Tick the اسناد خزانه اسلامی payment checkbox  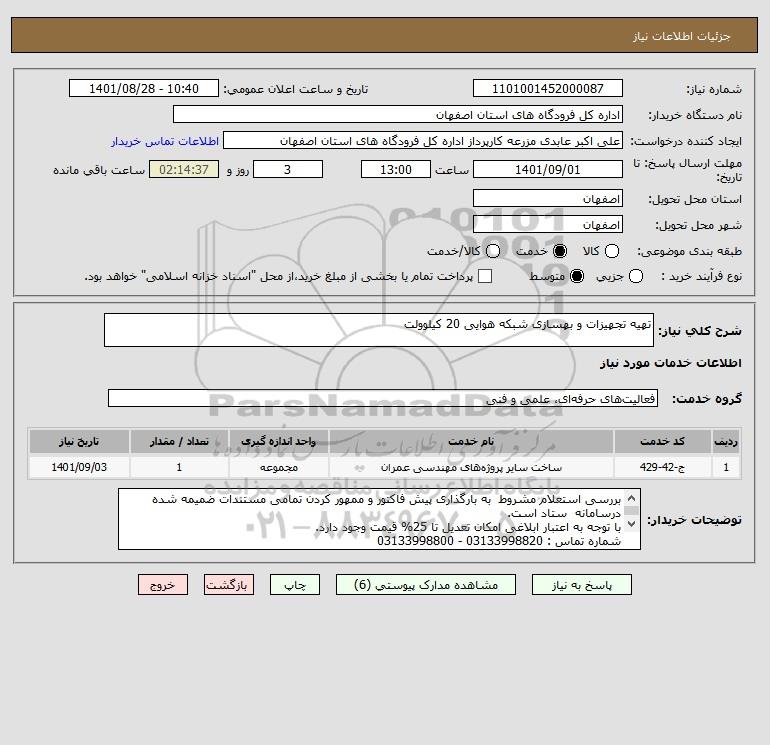(485, 276)
